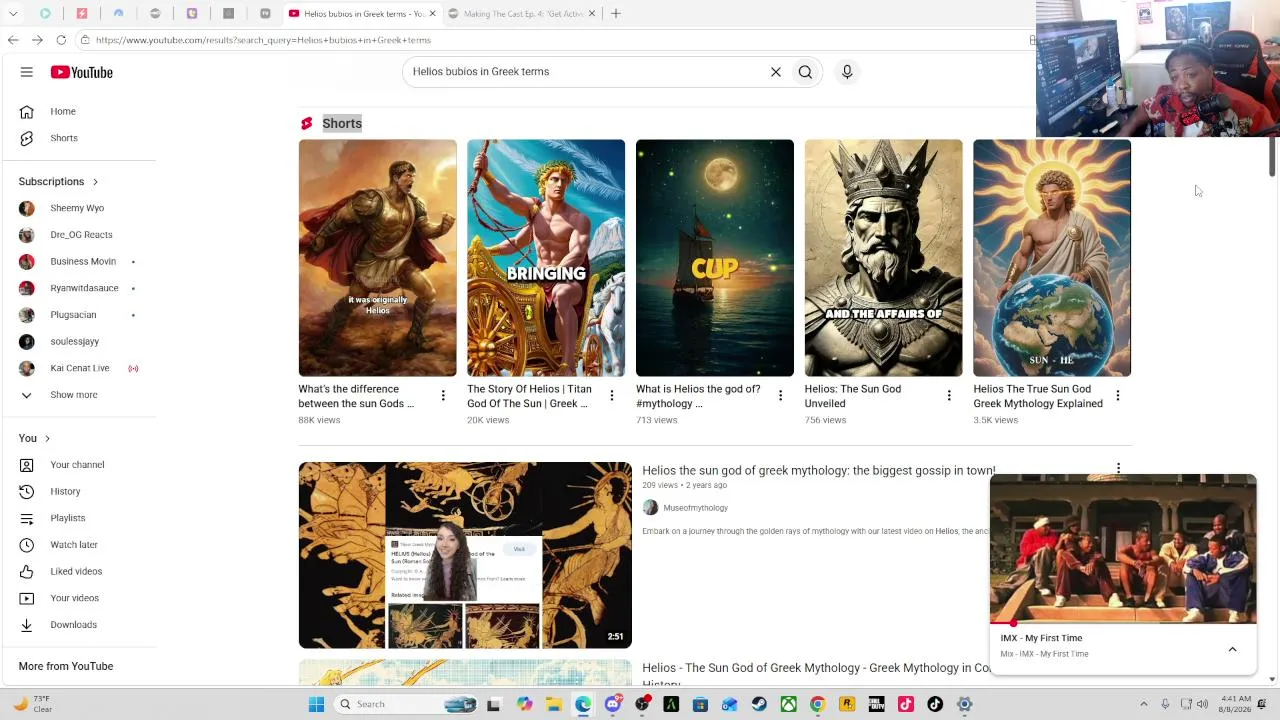Open options for 'biggest gossip in town' video
The image size is (1280, 720).
point(1118,468)
